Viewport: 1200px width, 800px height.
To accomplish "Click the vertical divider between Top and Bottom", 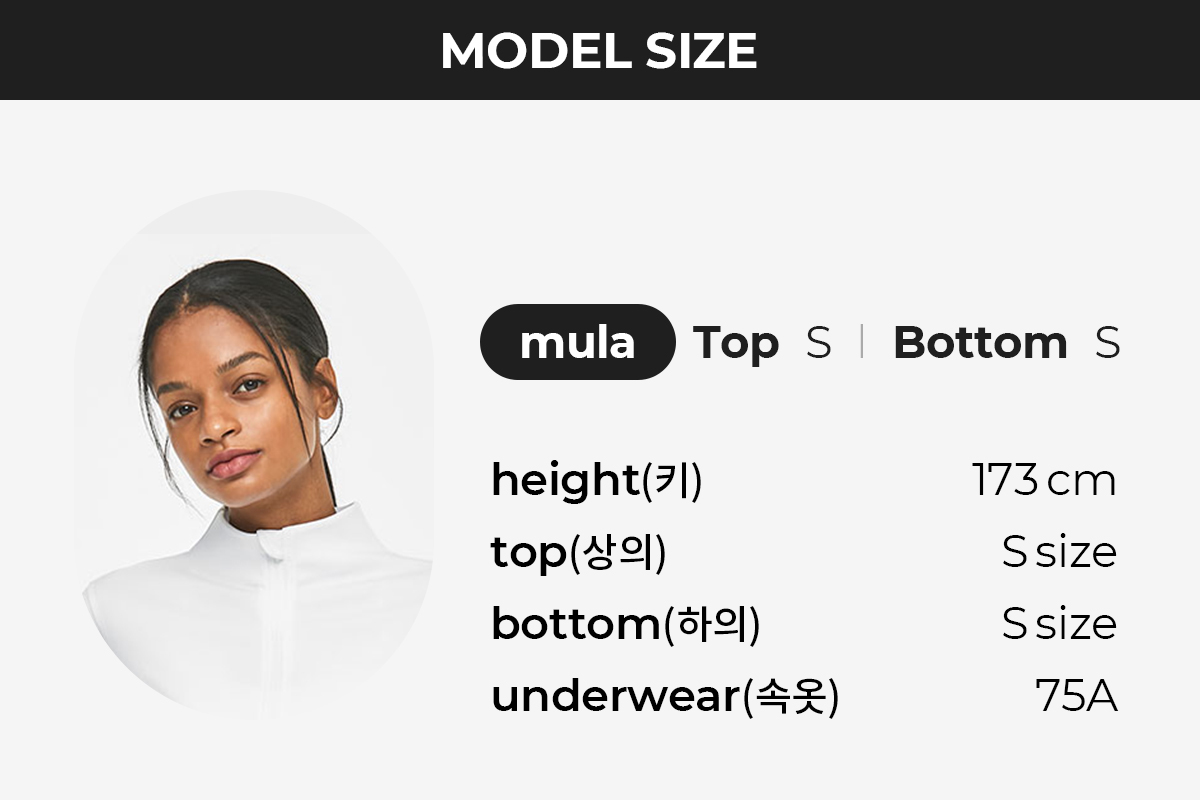I will [x=861, y=342].
